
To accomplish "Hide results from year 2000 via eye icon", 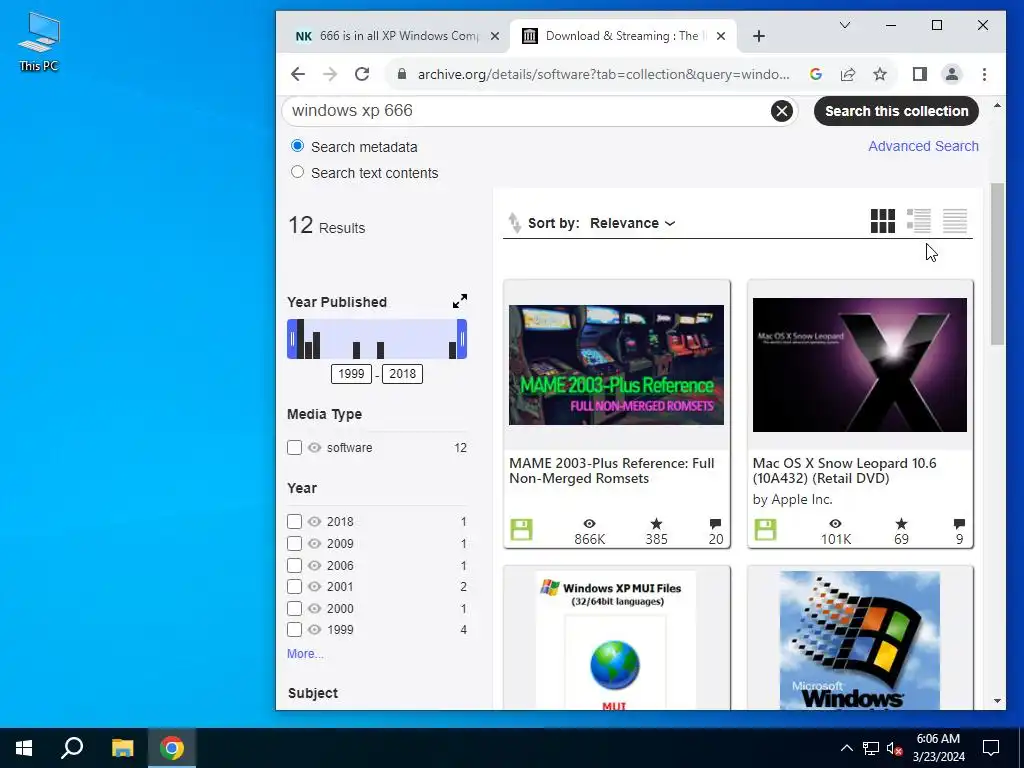I will click(x=315, y=608).
